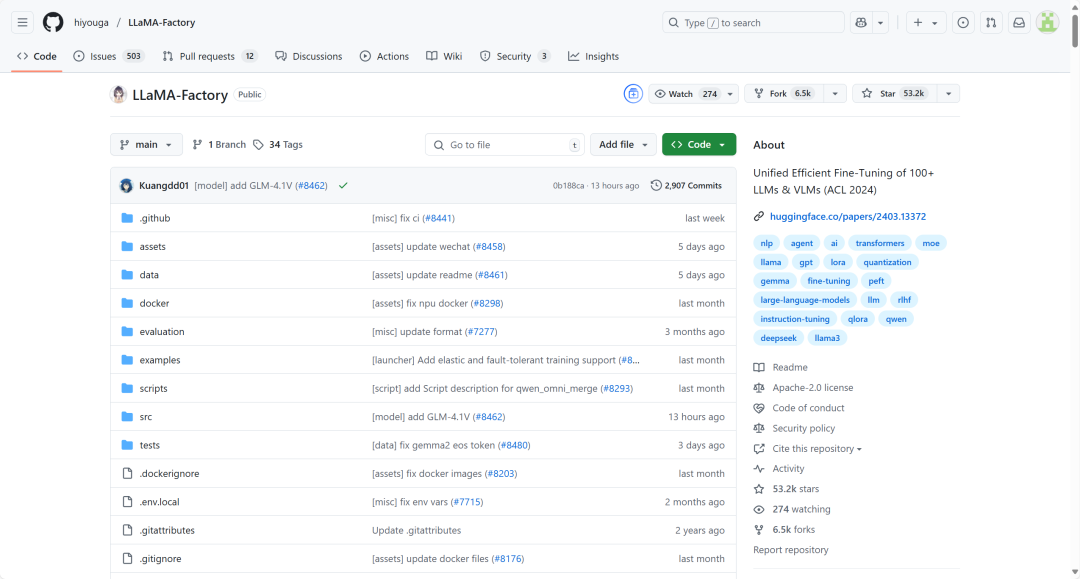Open the src folder
Image resolution: width=1080 pixels, height=579 pixels.
point(146,417)
